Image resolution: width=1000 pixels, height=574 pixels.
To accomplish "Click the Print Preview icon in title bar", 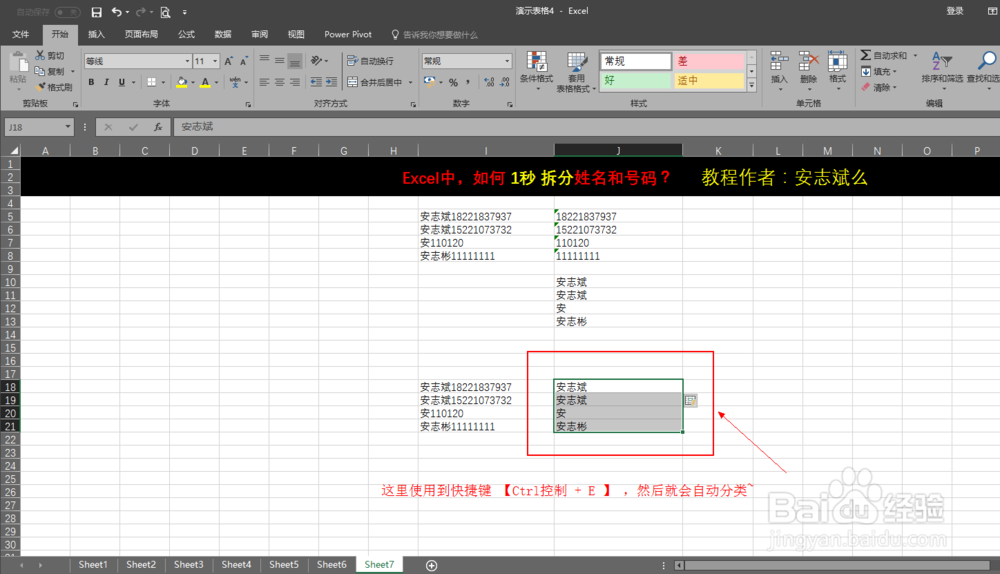I will pyautogui.click(x=165, y=11).
